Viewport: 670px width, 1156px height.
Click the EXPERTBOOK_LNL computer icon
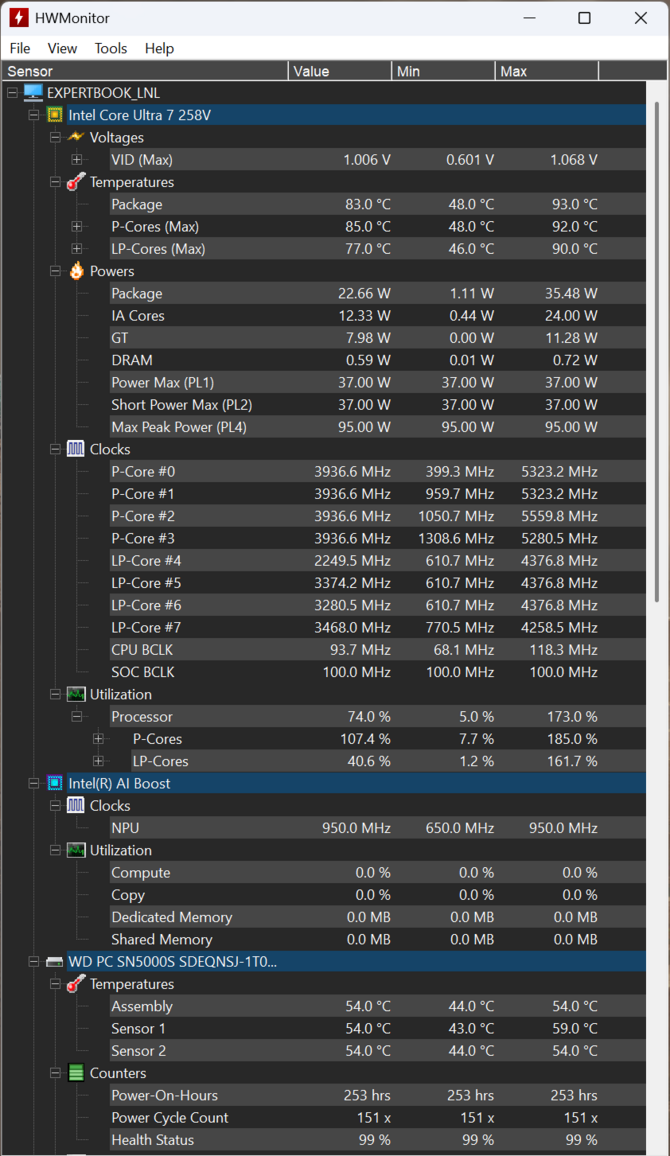(33, 93)
